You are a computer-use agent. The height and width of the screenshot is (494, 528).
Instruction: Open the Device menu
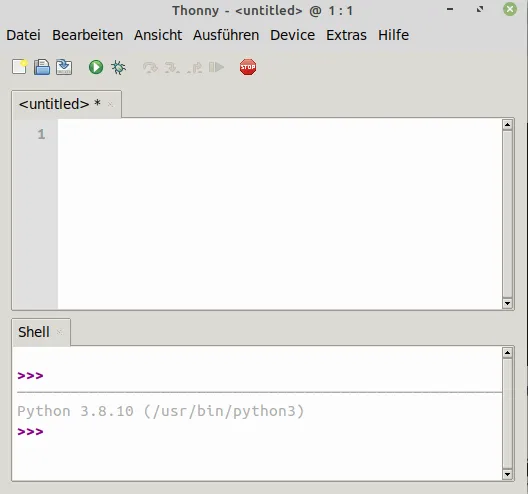[292, 35]
